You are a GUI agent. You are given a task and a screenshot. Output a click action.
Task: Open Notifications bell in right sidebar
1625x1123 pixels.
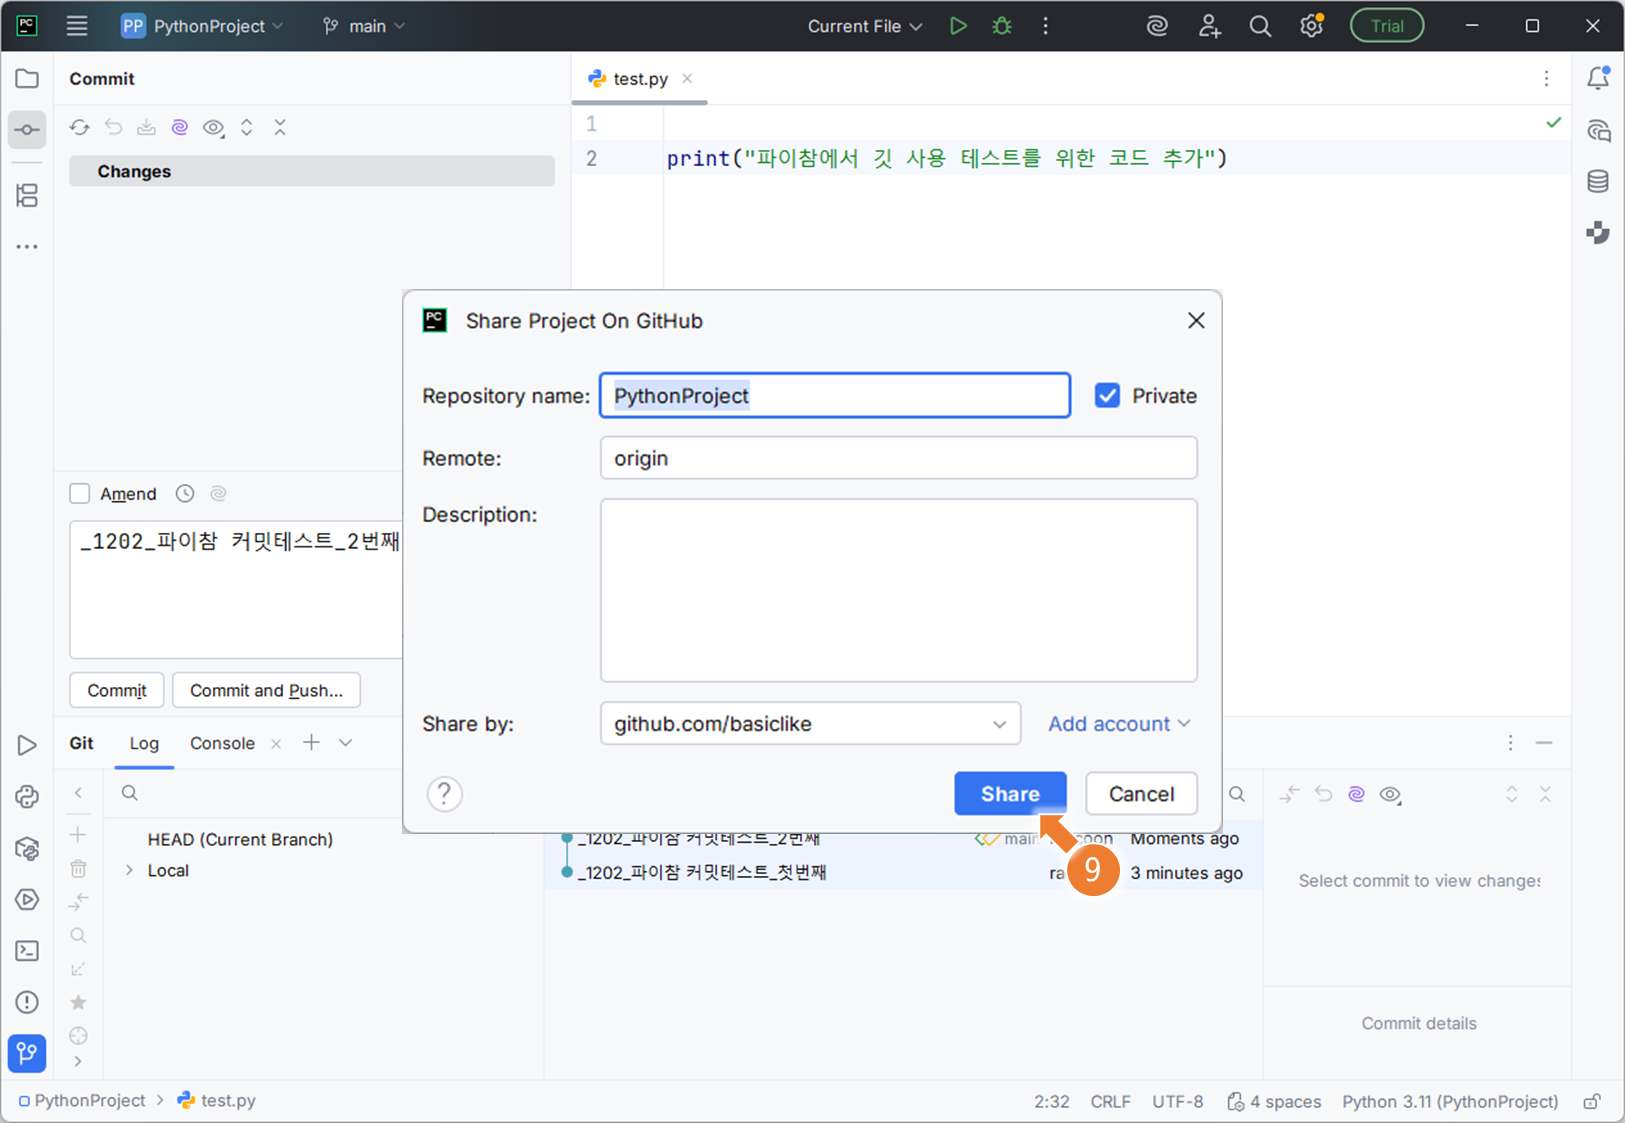(1598, 78)
